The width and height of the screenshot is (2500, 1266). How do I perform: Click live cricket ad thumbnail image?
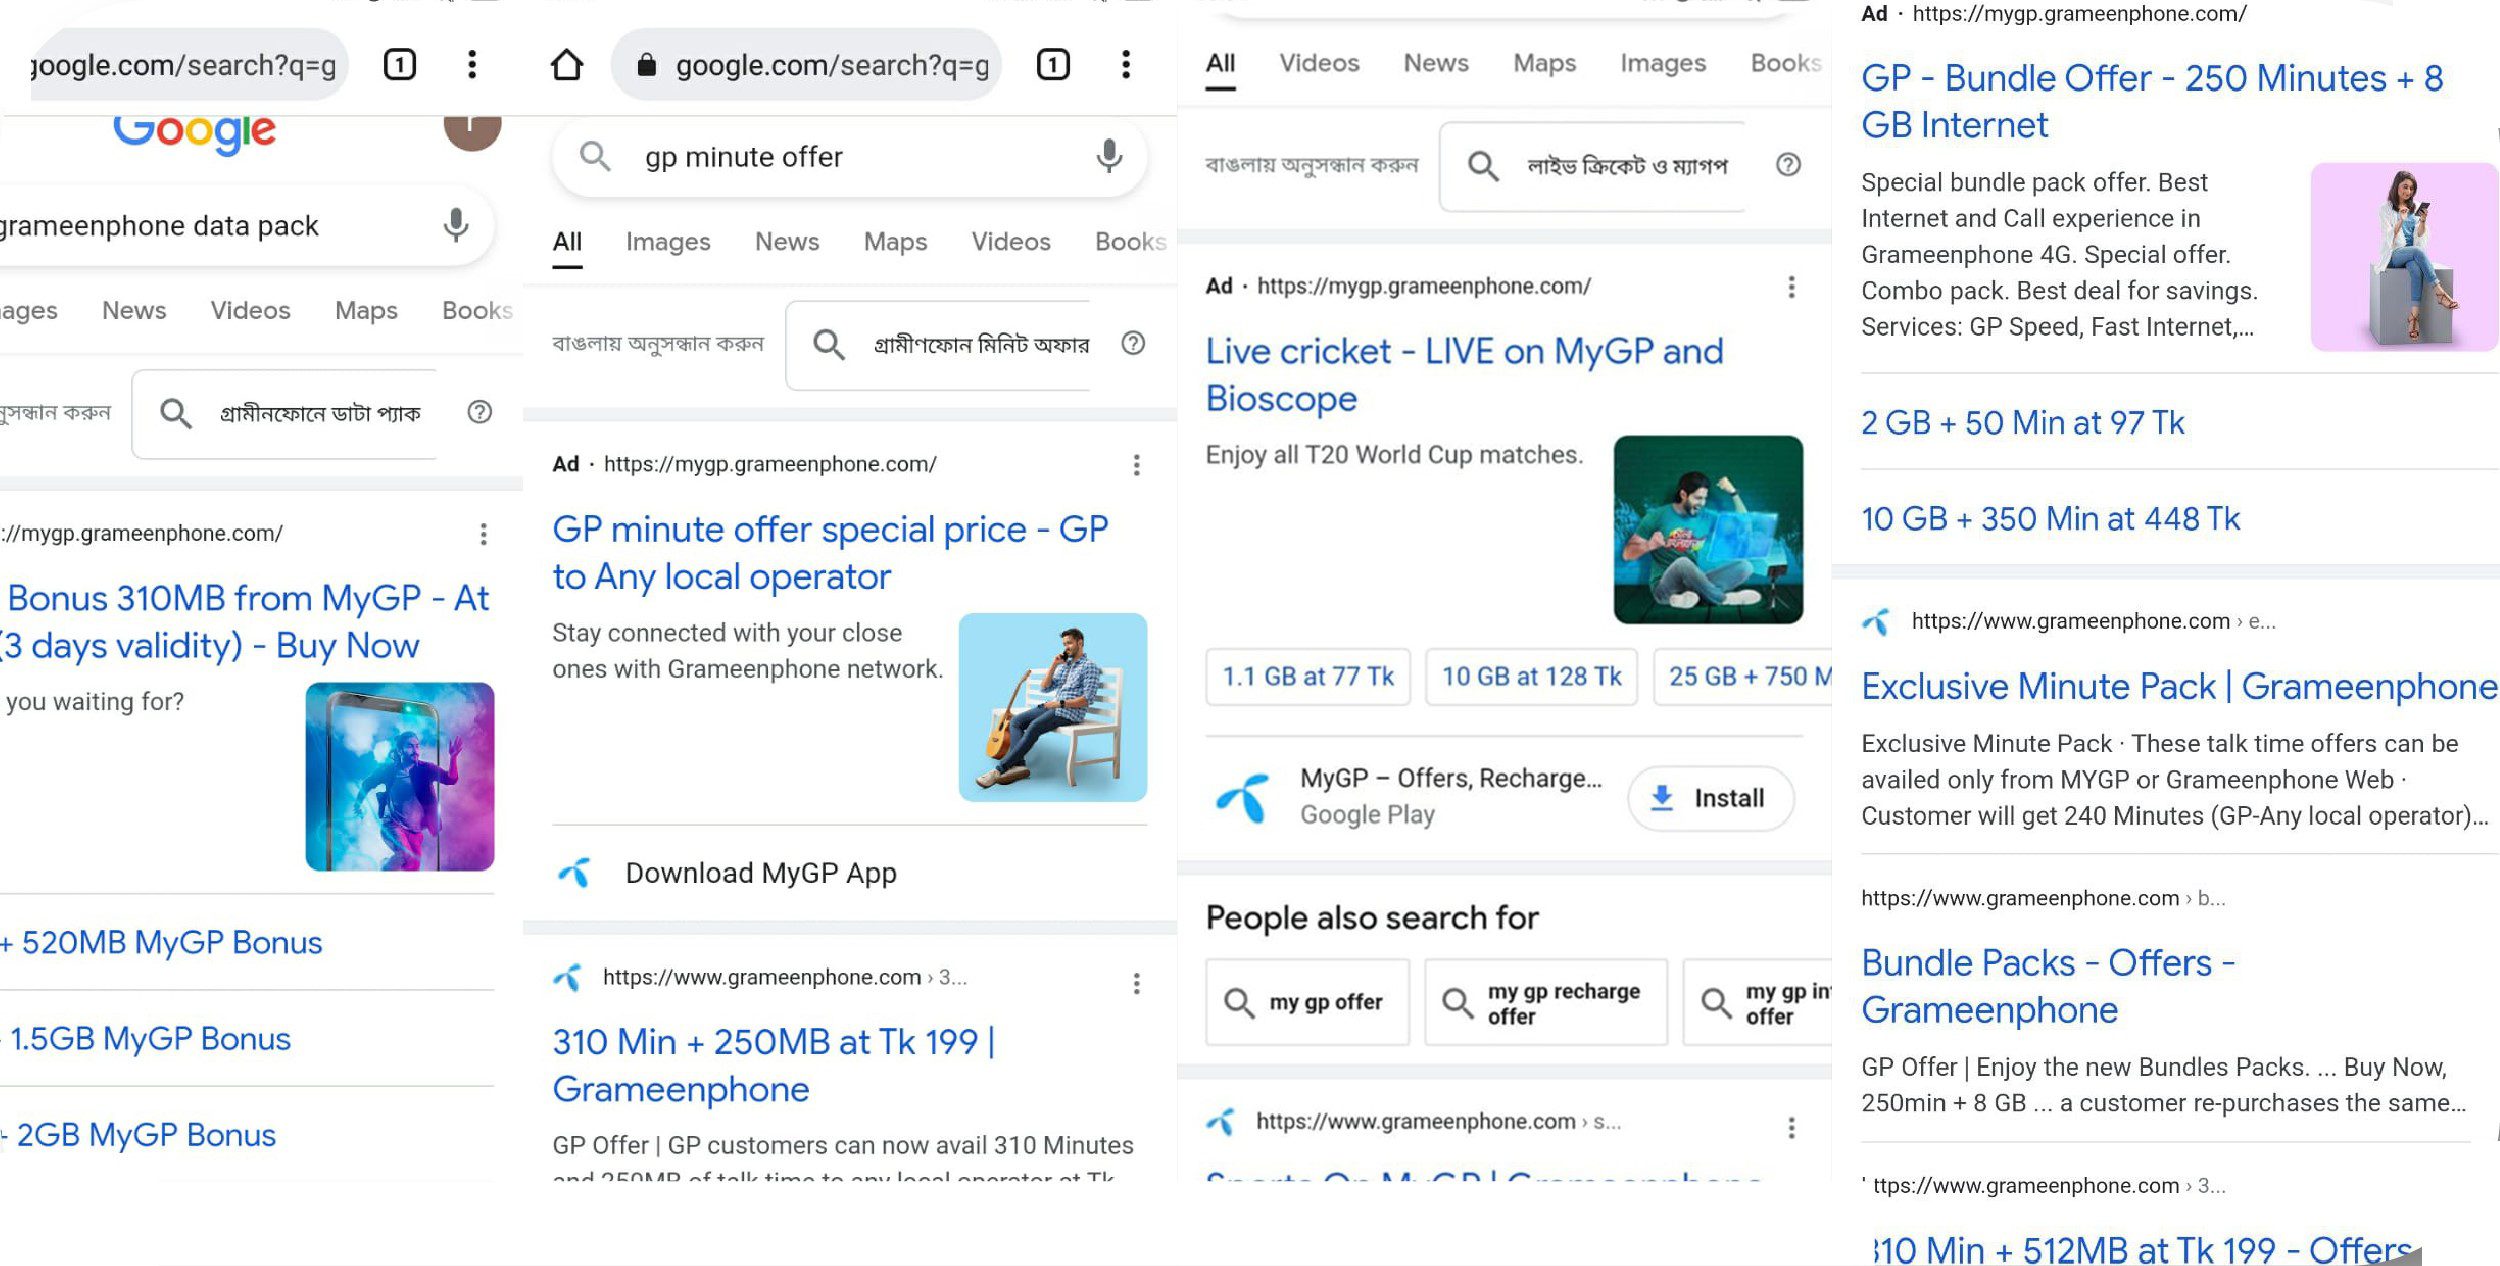point(1708,530)
